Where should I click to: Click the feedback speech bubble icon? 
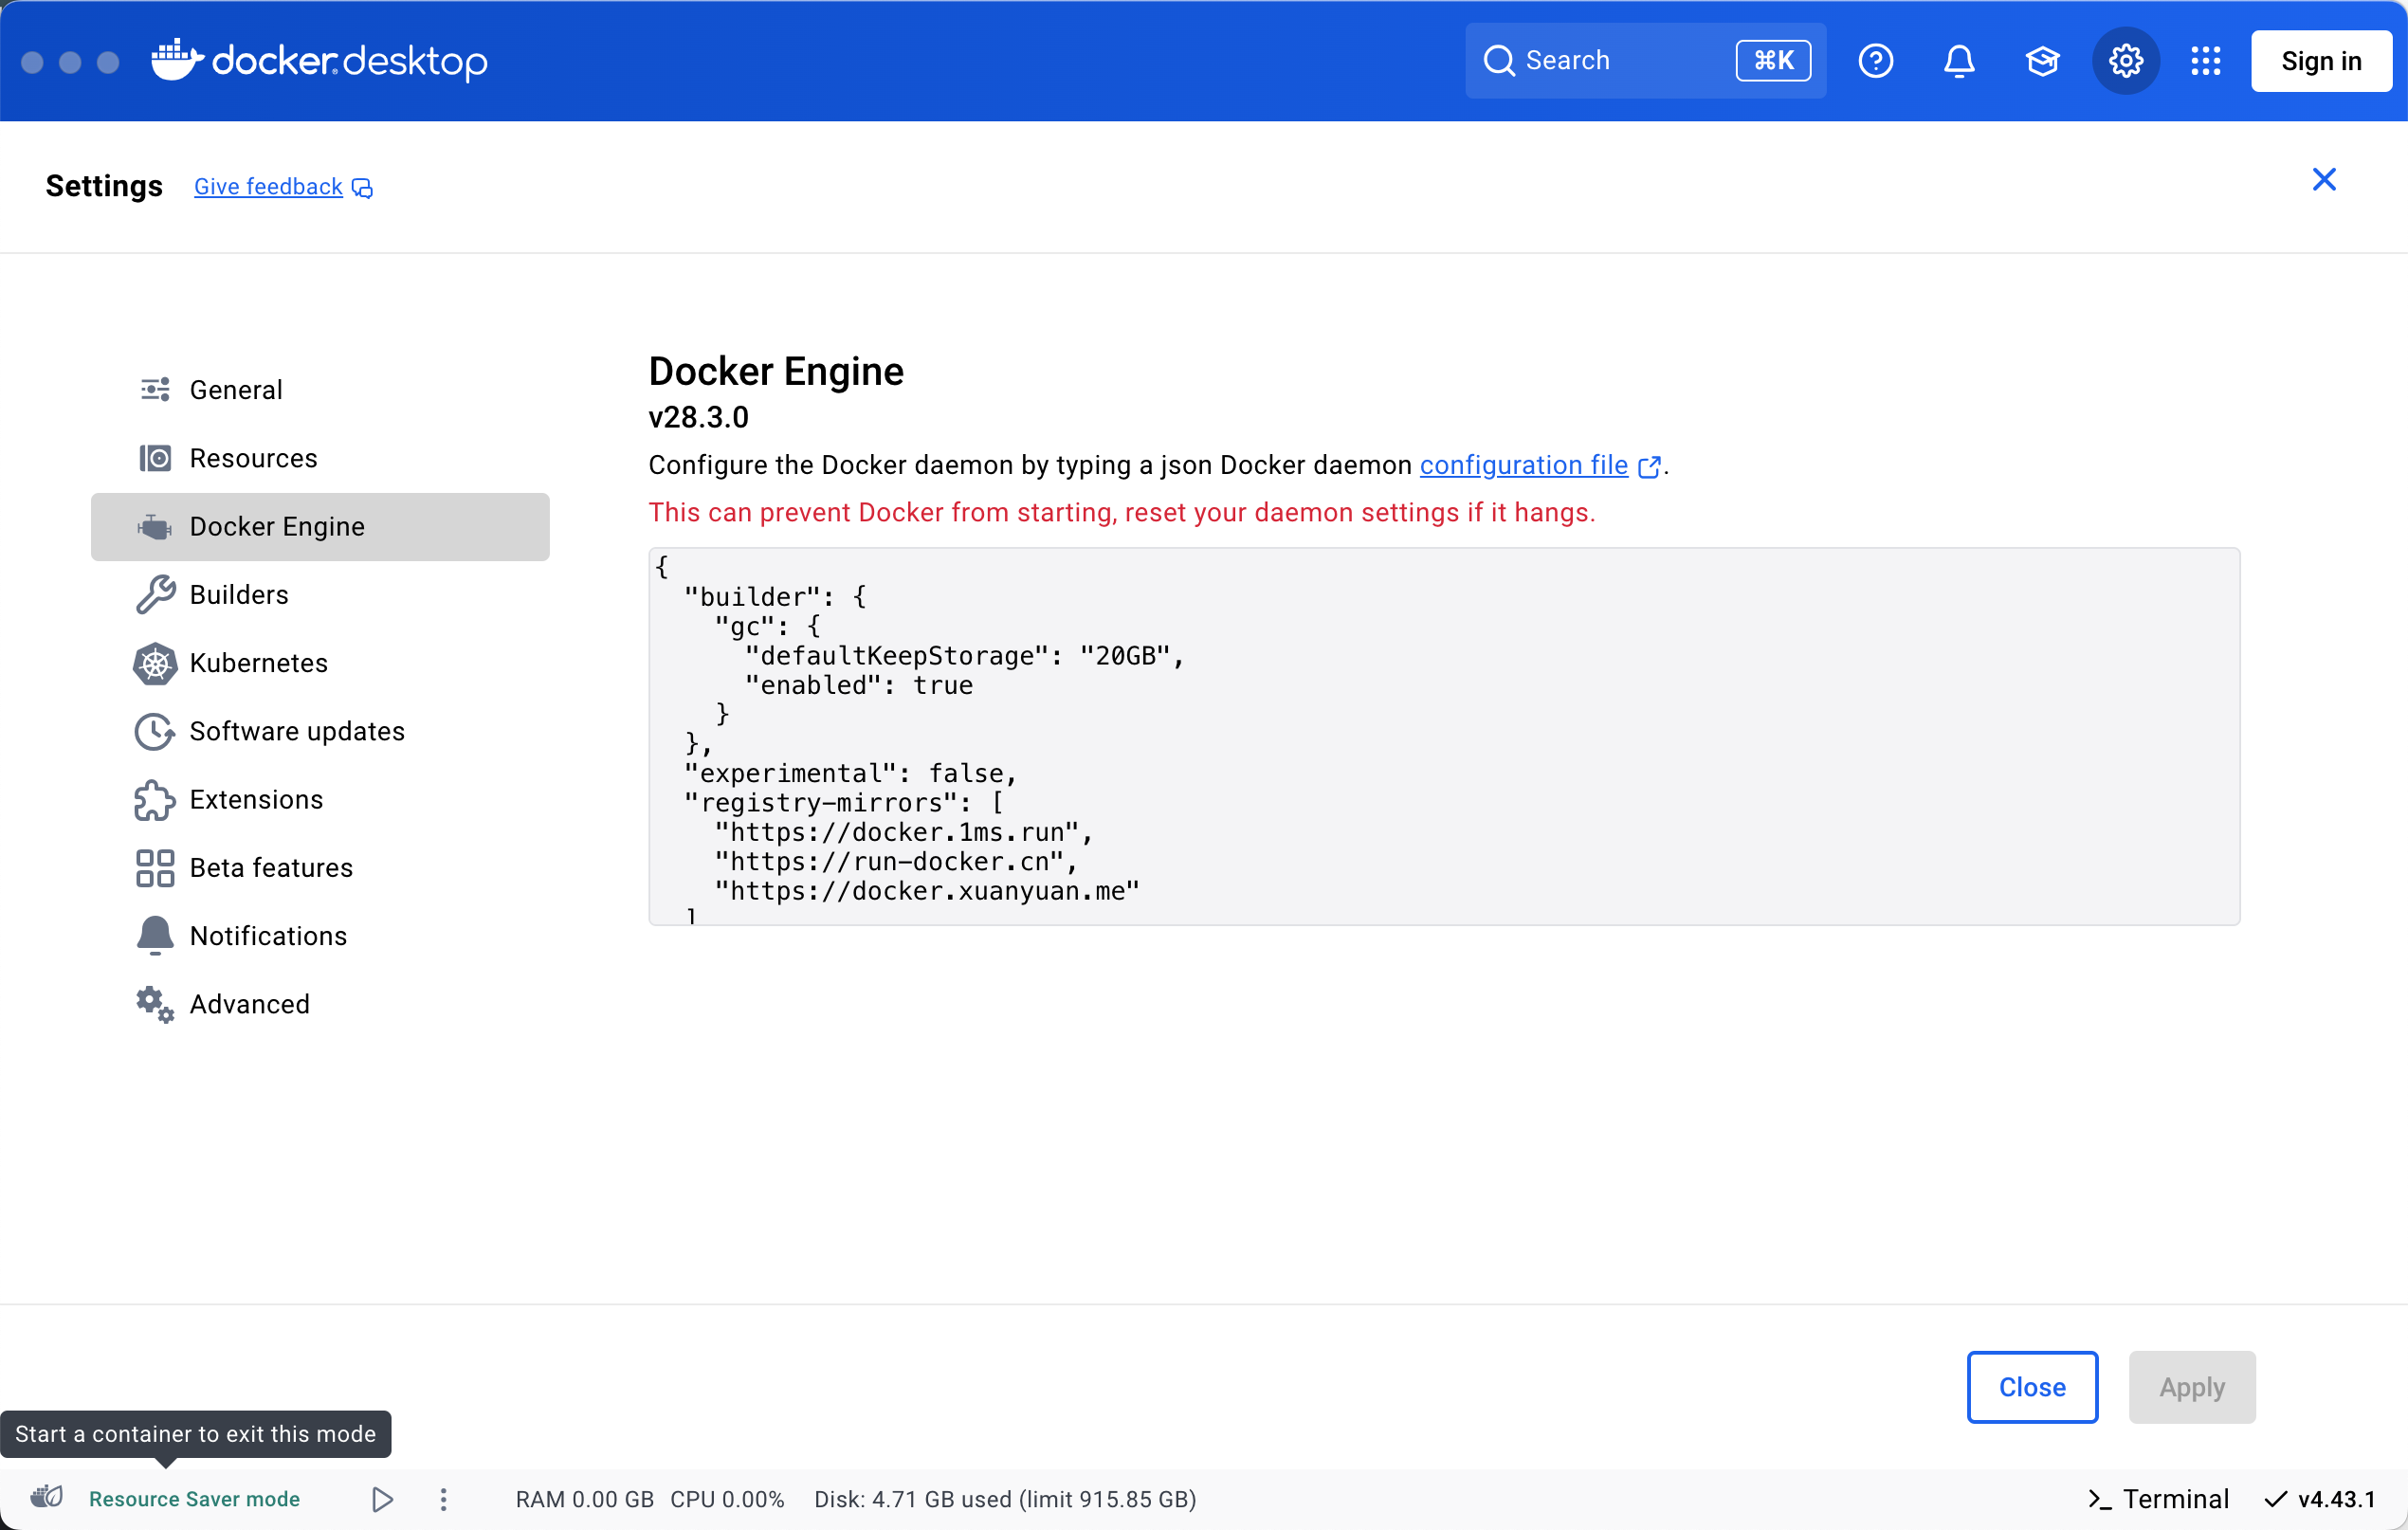362,188
